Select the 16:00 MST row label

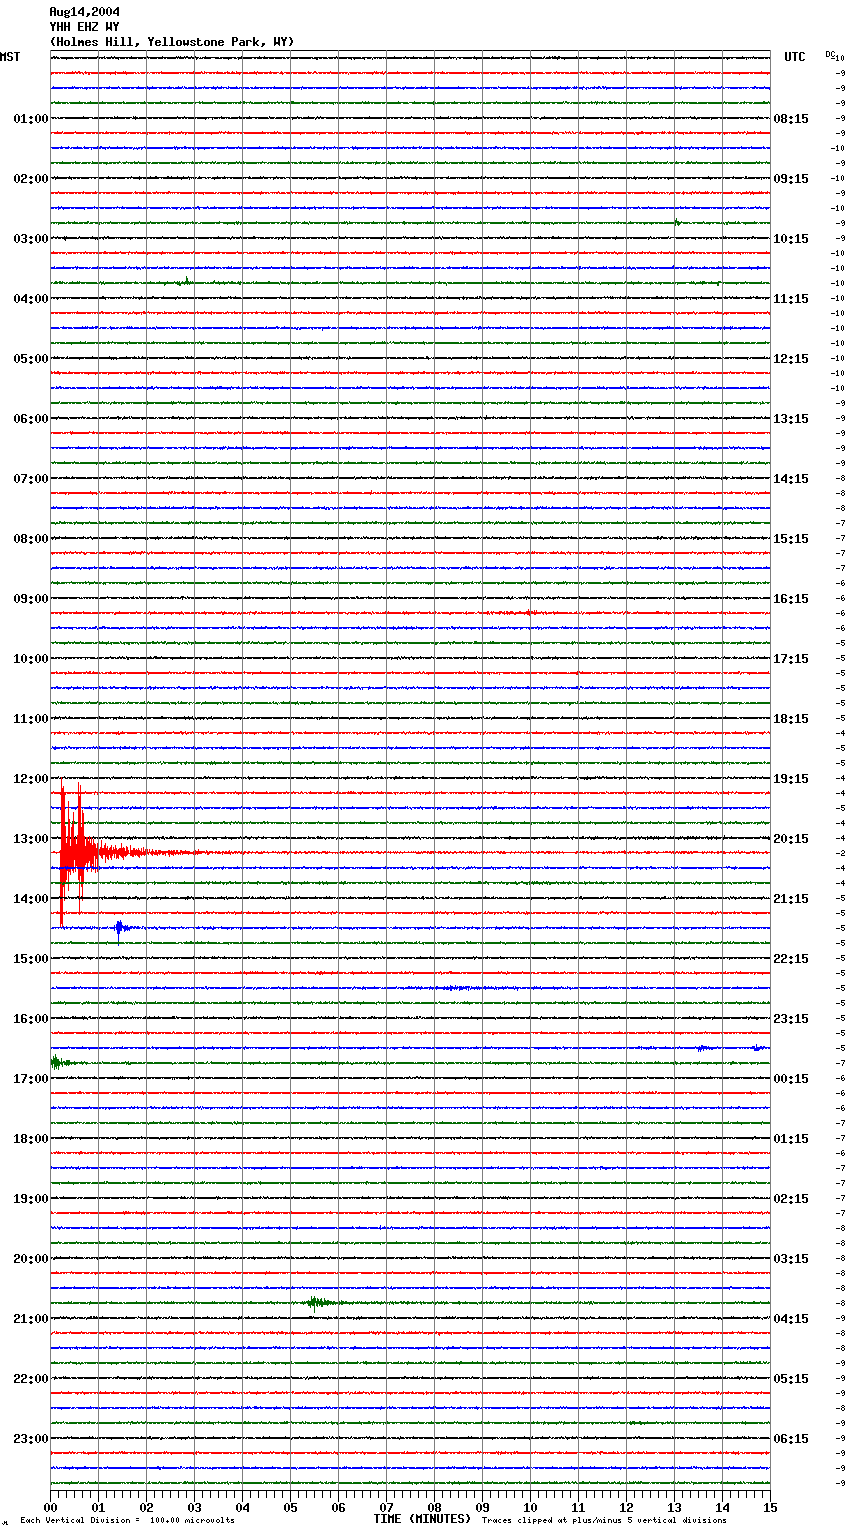(x=30, y=1019)
